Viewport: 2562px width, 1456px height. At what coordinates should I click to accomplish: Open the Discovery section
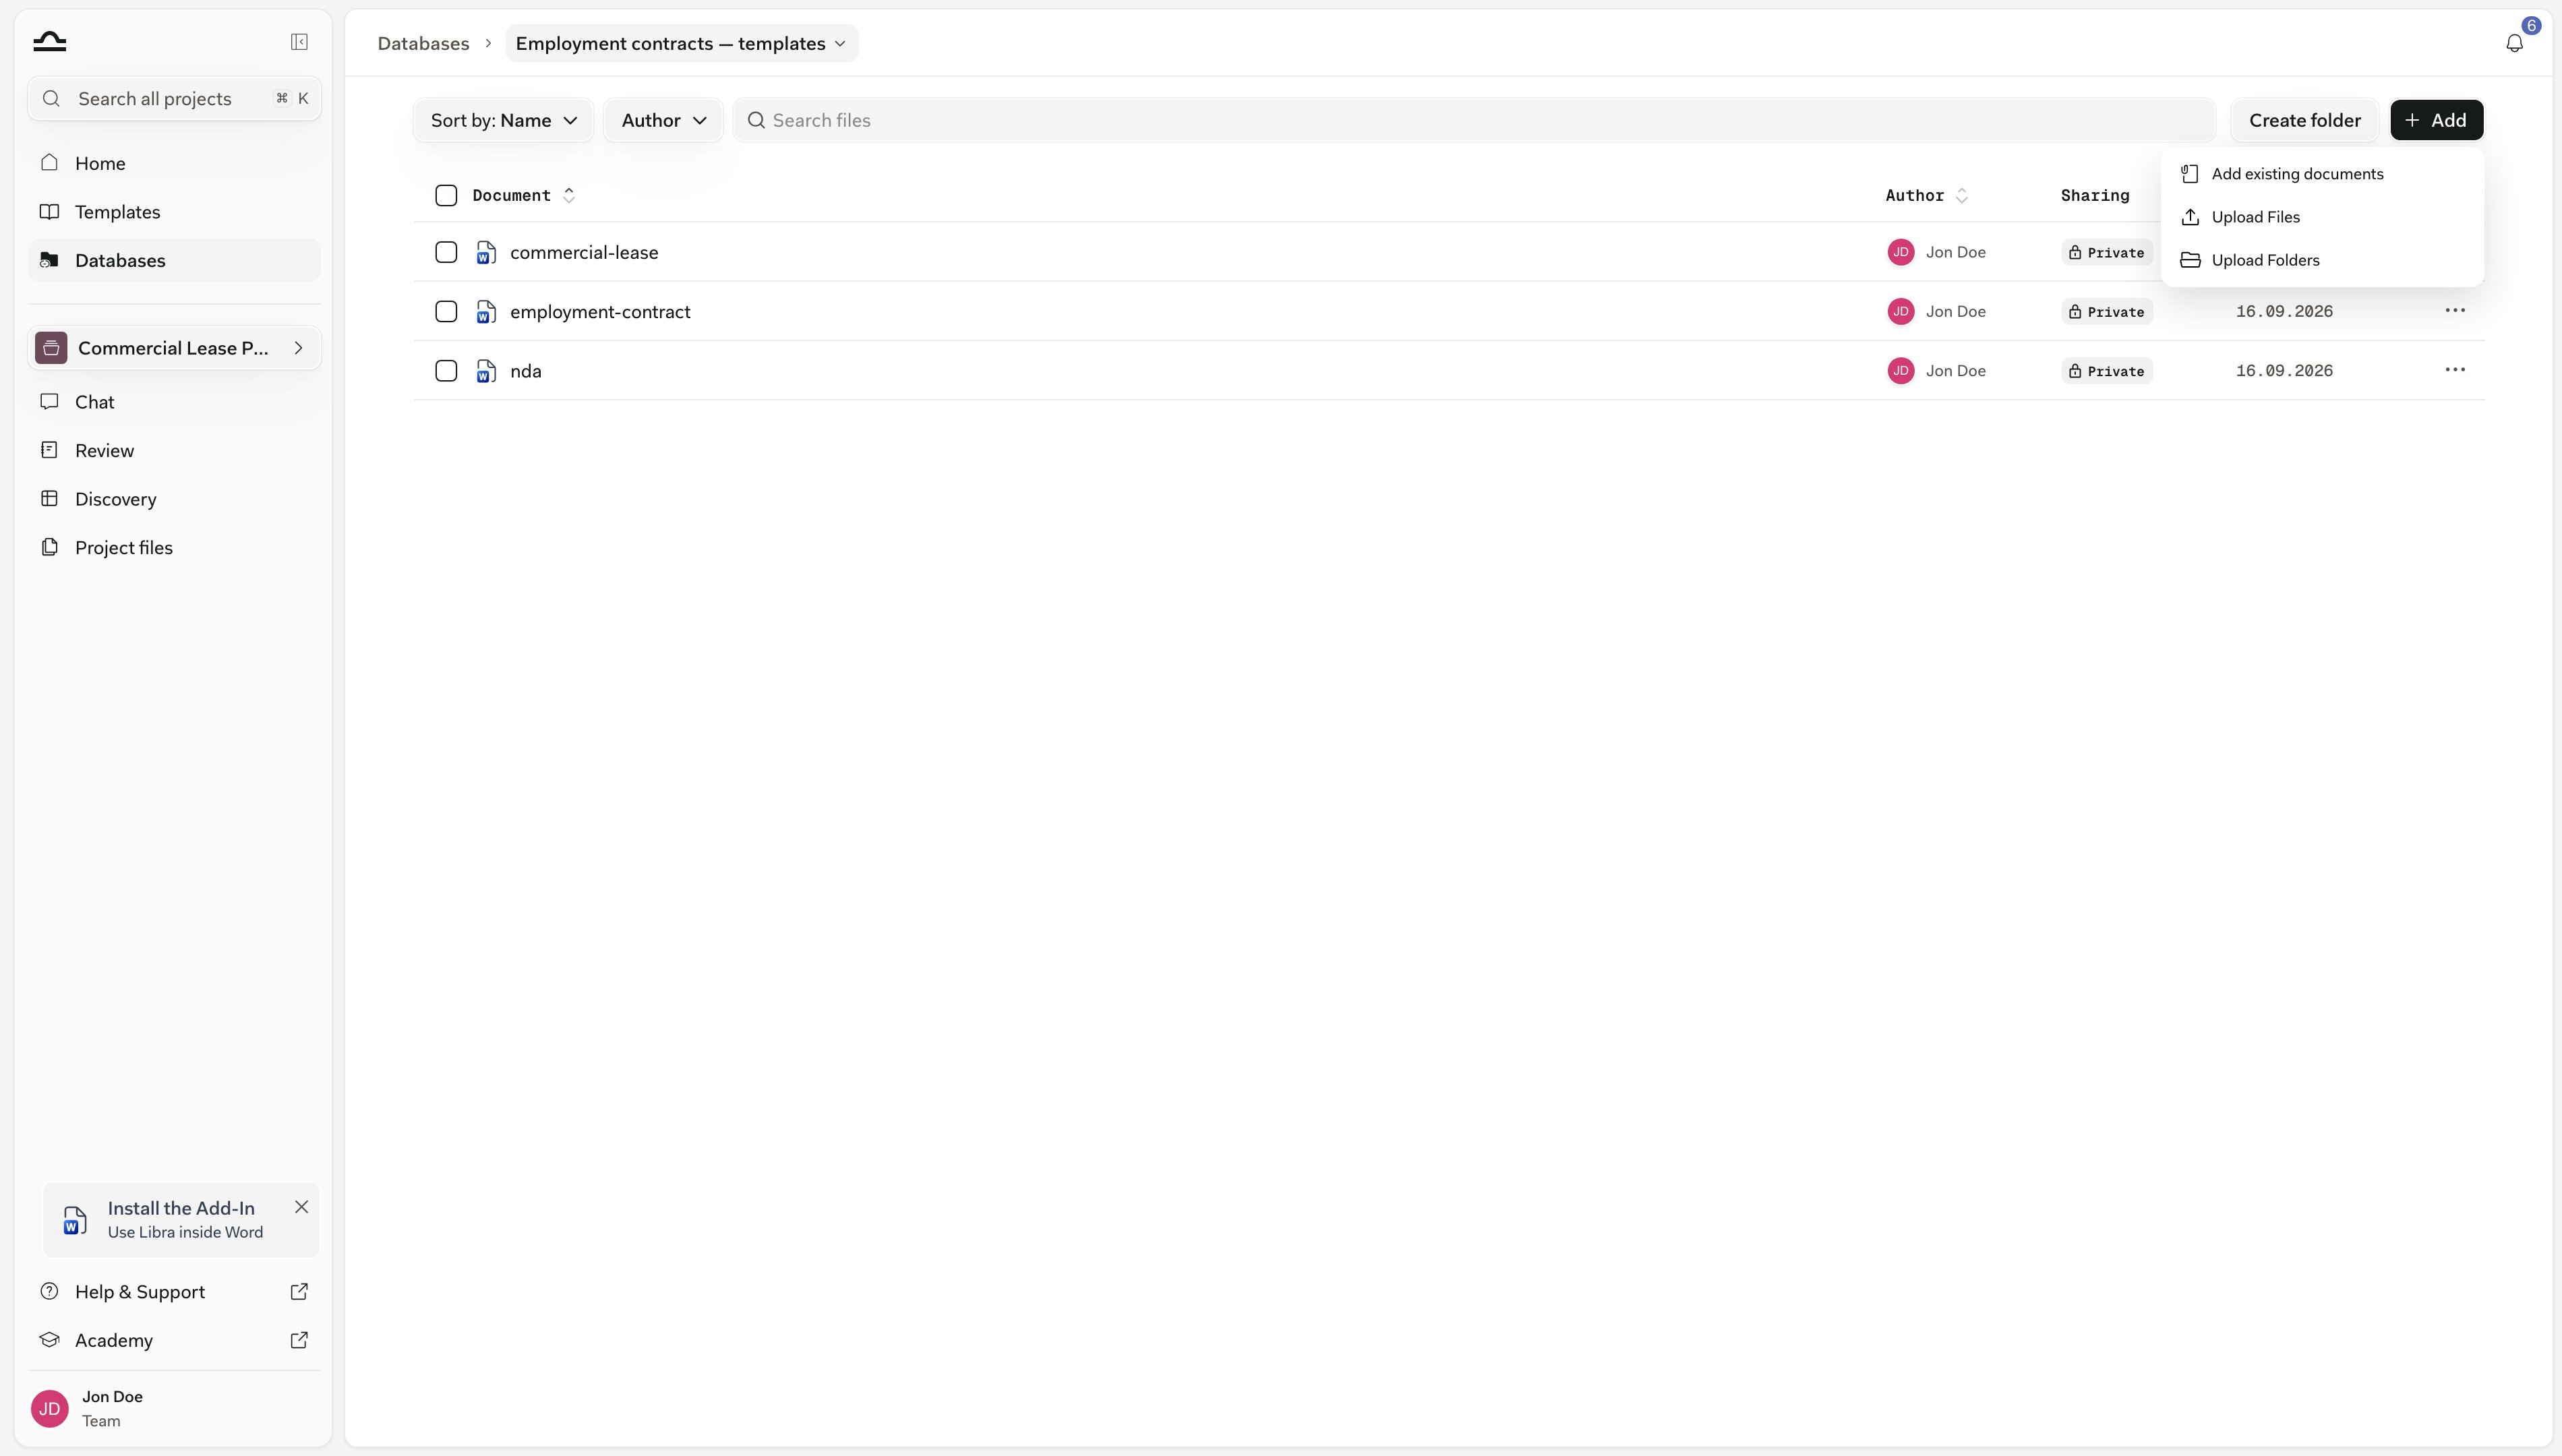pos(174,499)
